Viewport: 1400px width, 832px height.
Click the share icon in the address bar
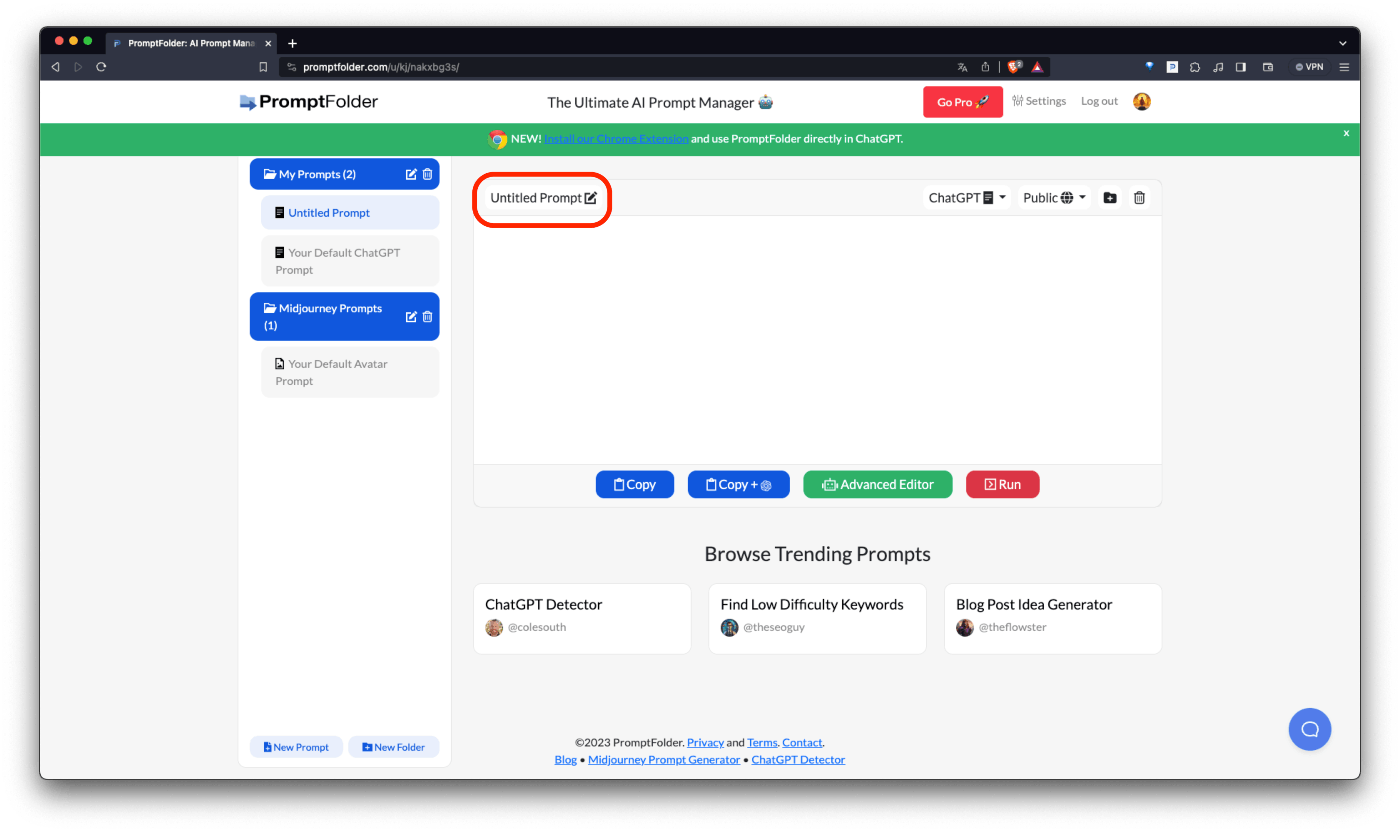(x=985, y=67)
